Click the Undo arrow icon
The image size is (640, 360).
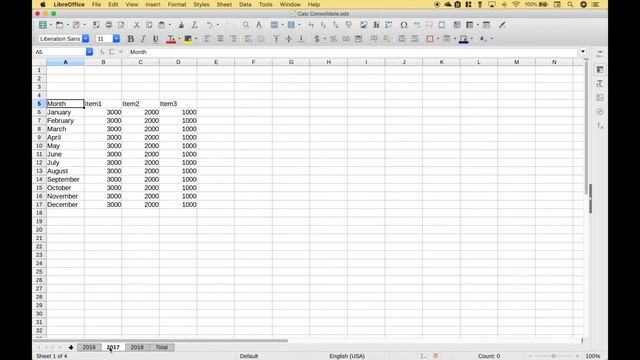[209, 25]
